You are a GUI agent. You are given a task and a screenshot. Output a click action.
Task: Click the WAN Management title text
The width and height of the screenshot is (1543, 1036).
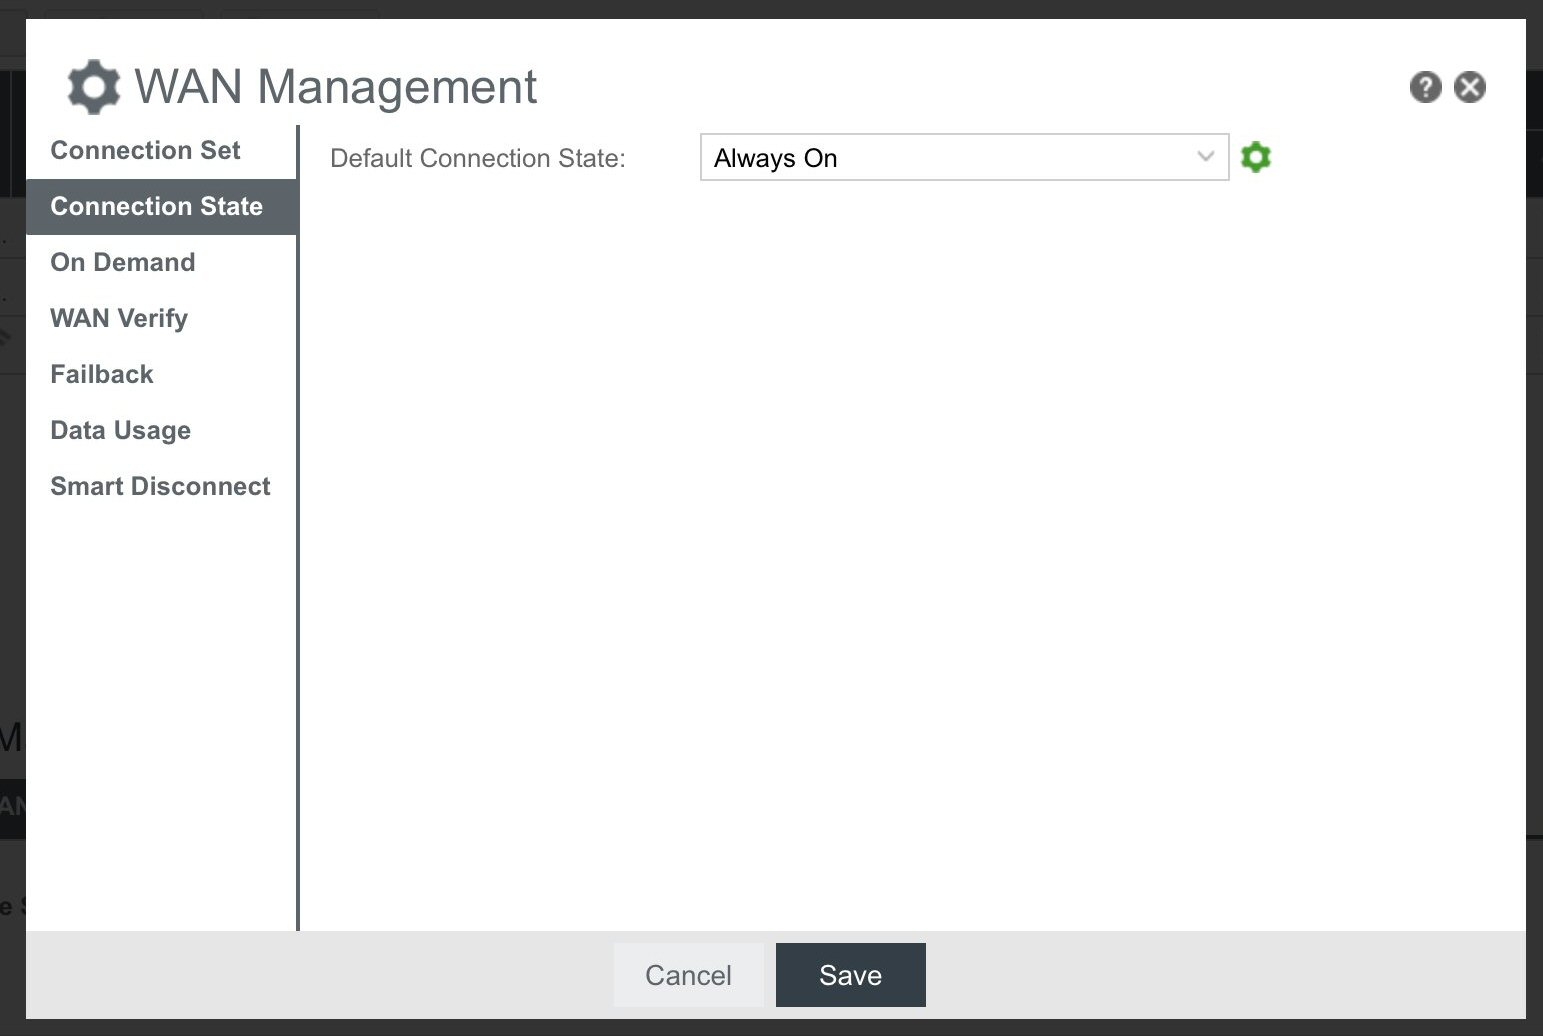[x=336, y=87]
